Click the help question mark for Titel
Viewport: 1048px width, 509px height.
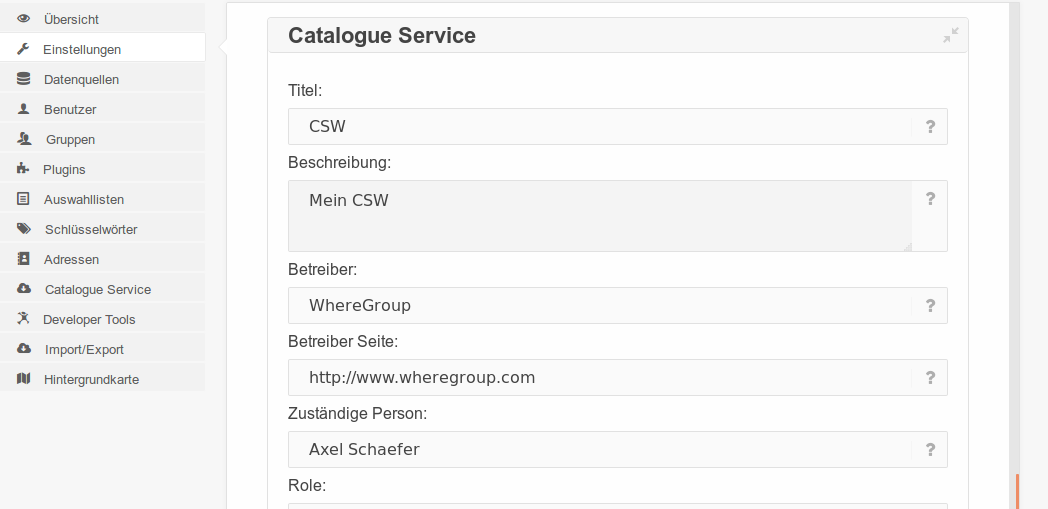point(930,126)
